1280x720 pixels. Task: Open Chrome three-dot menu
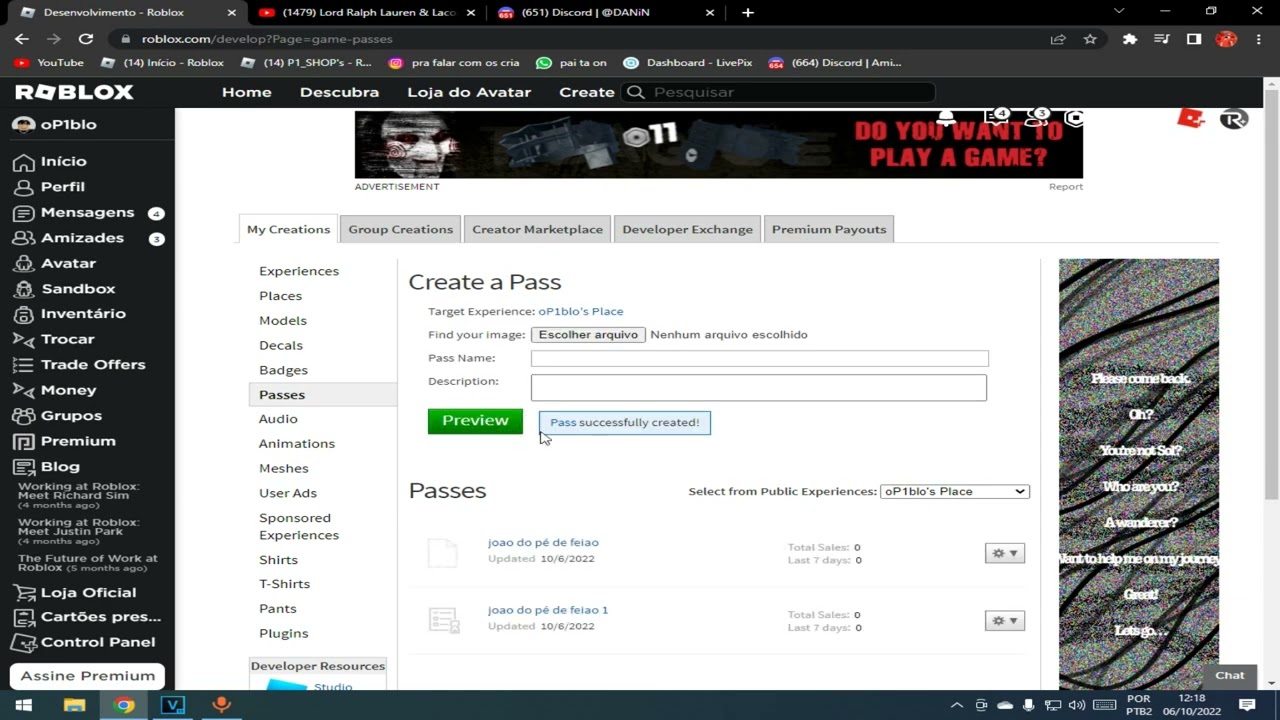tap(1258, 39)
